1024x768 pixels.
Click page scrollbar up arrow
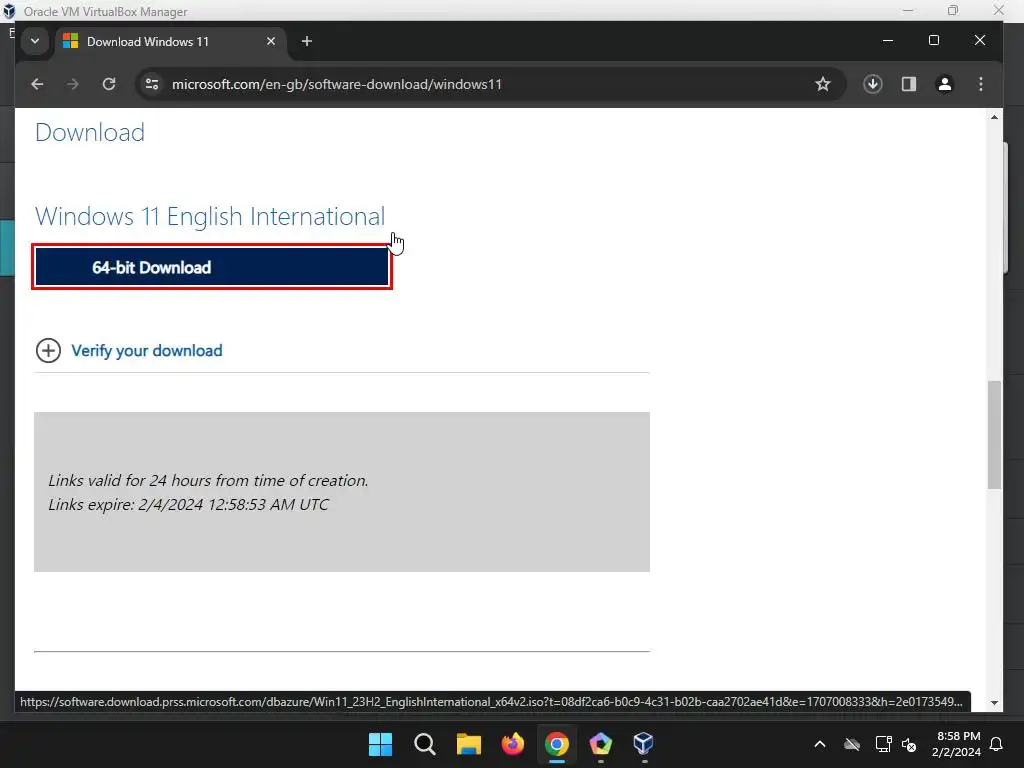pos(994,118)
